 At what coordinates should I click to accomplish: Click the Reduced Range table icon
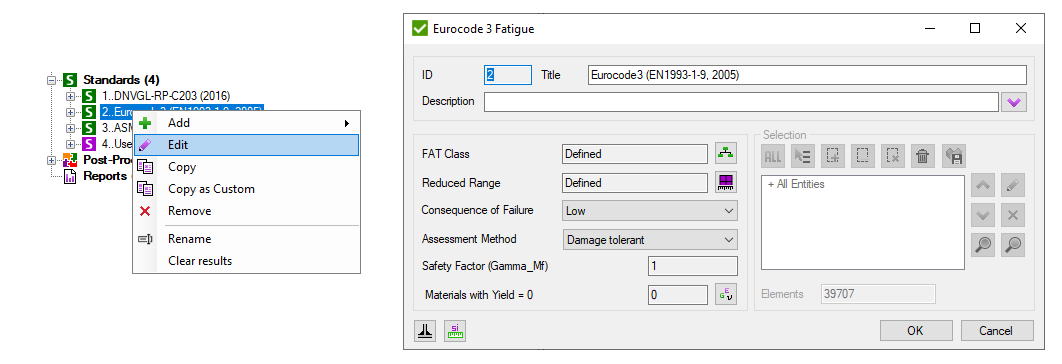[726, 183]
